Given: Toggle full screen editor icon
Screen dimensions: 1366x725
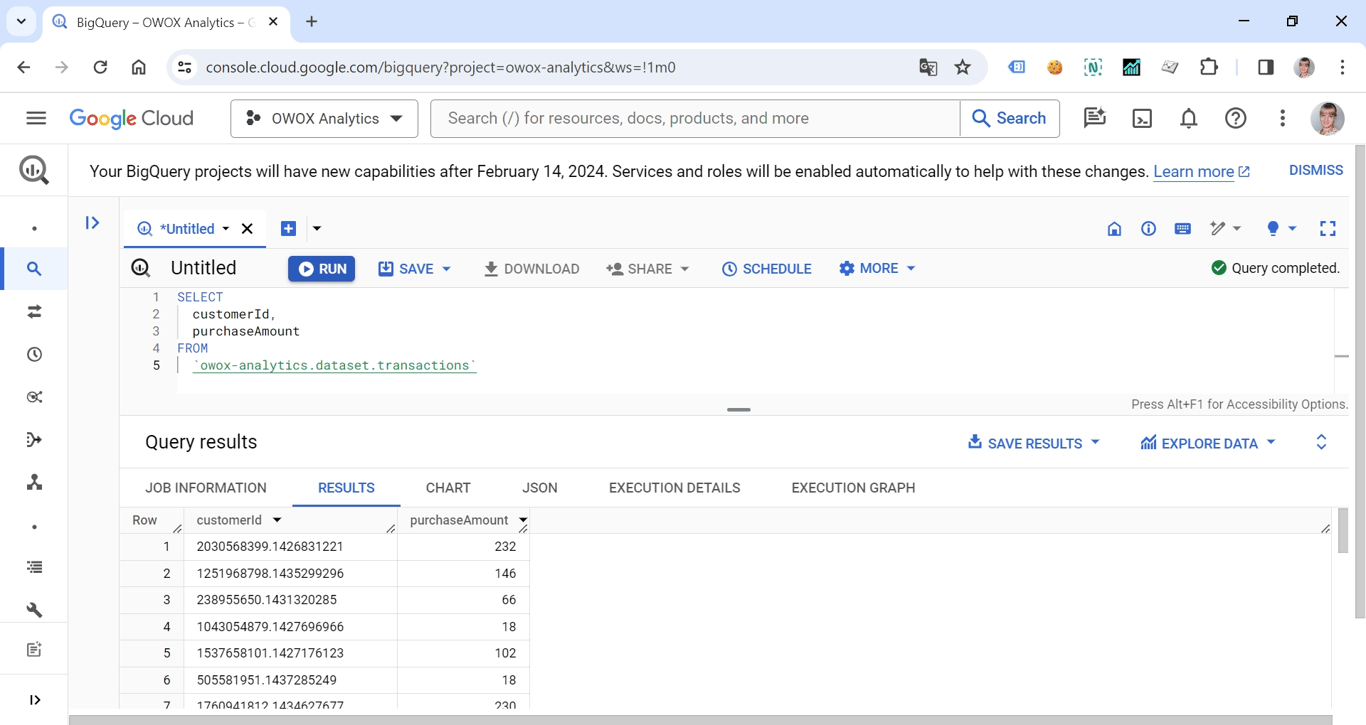Looking at the screenshot, I should [x=1327, y=229].
